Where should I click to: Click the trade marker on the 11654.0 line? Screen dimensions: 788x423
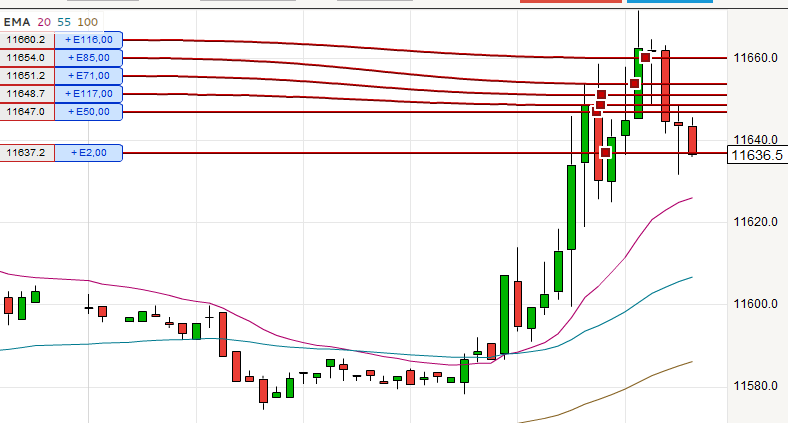point(635,83)
